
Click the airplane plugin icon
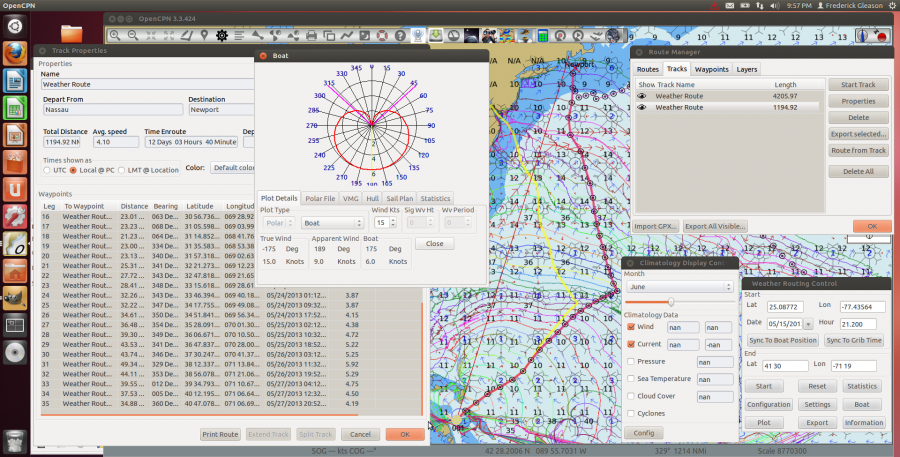[x=596, y=36]
